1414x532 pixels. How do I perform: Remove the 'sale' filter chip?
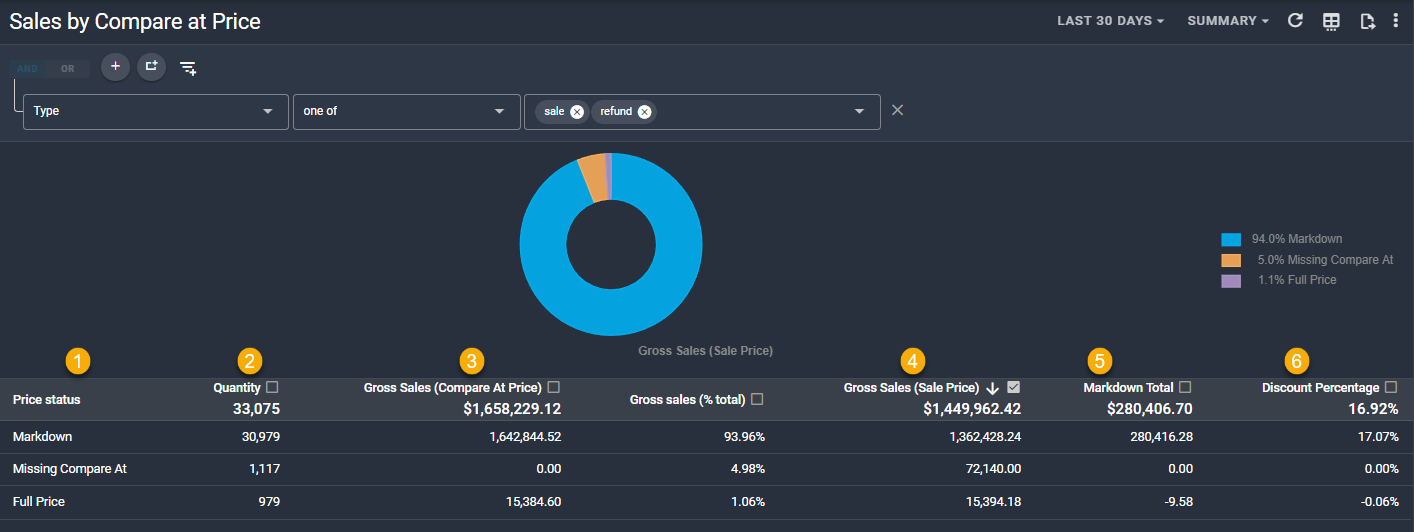pyautogui.click(x=577, y=112)
